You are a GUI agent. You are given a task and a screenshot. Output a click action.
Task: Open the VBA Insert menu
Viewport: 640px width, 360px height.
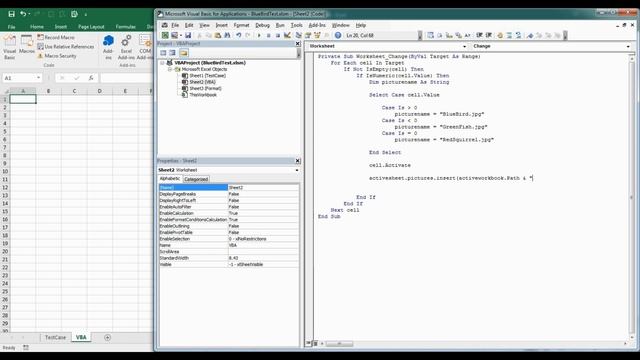tap(222, 25)
